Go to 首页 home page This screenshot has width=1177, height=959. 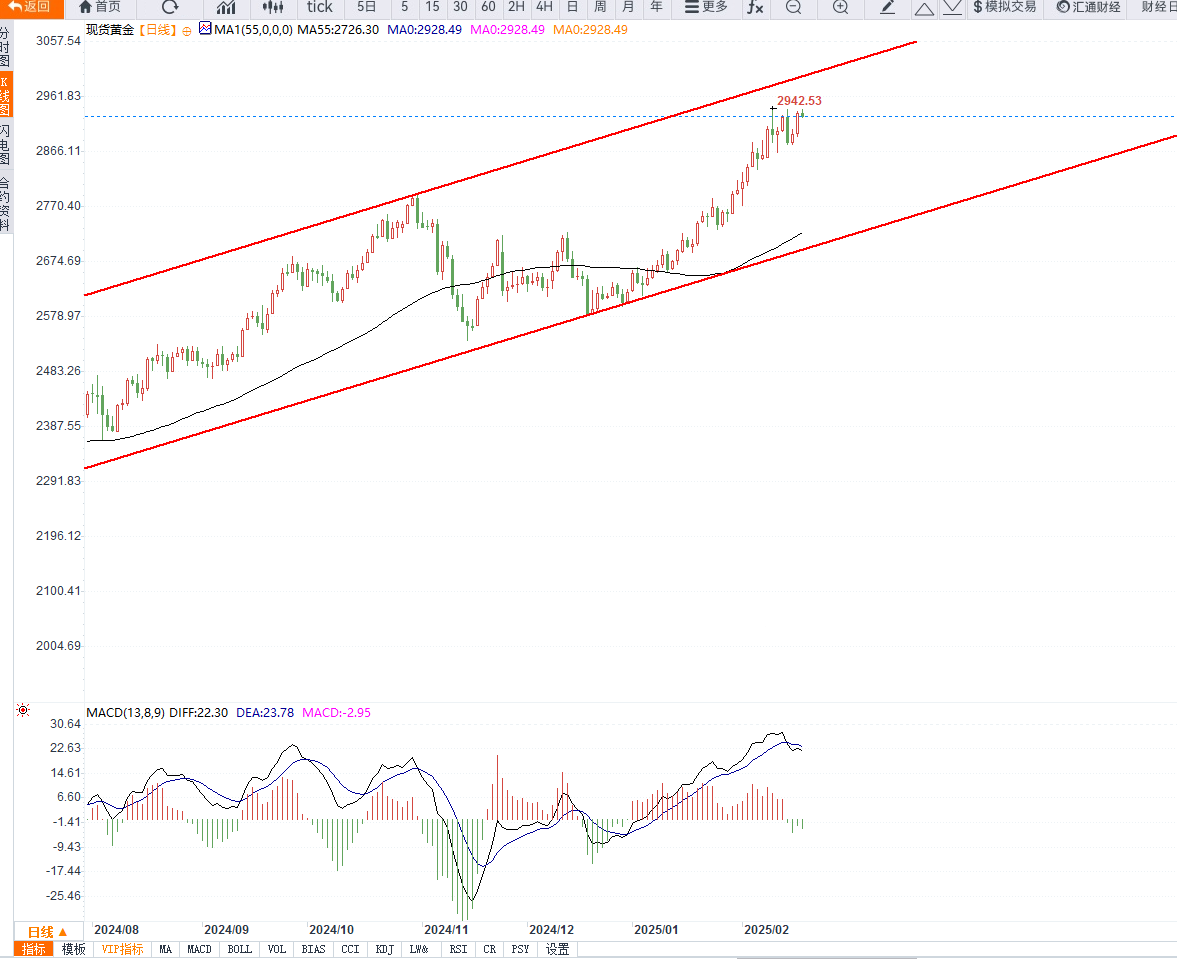click(100, 8)
